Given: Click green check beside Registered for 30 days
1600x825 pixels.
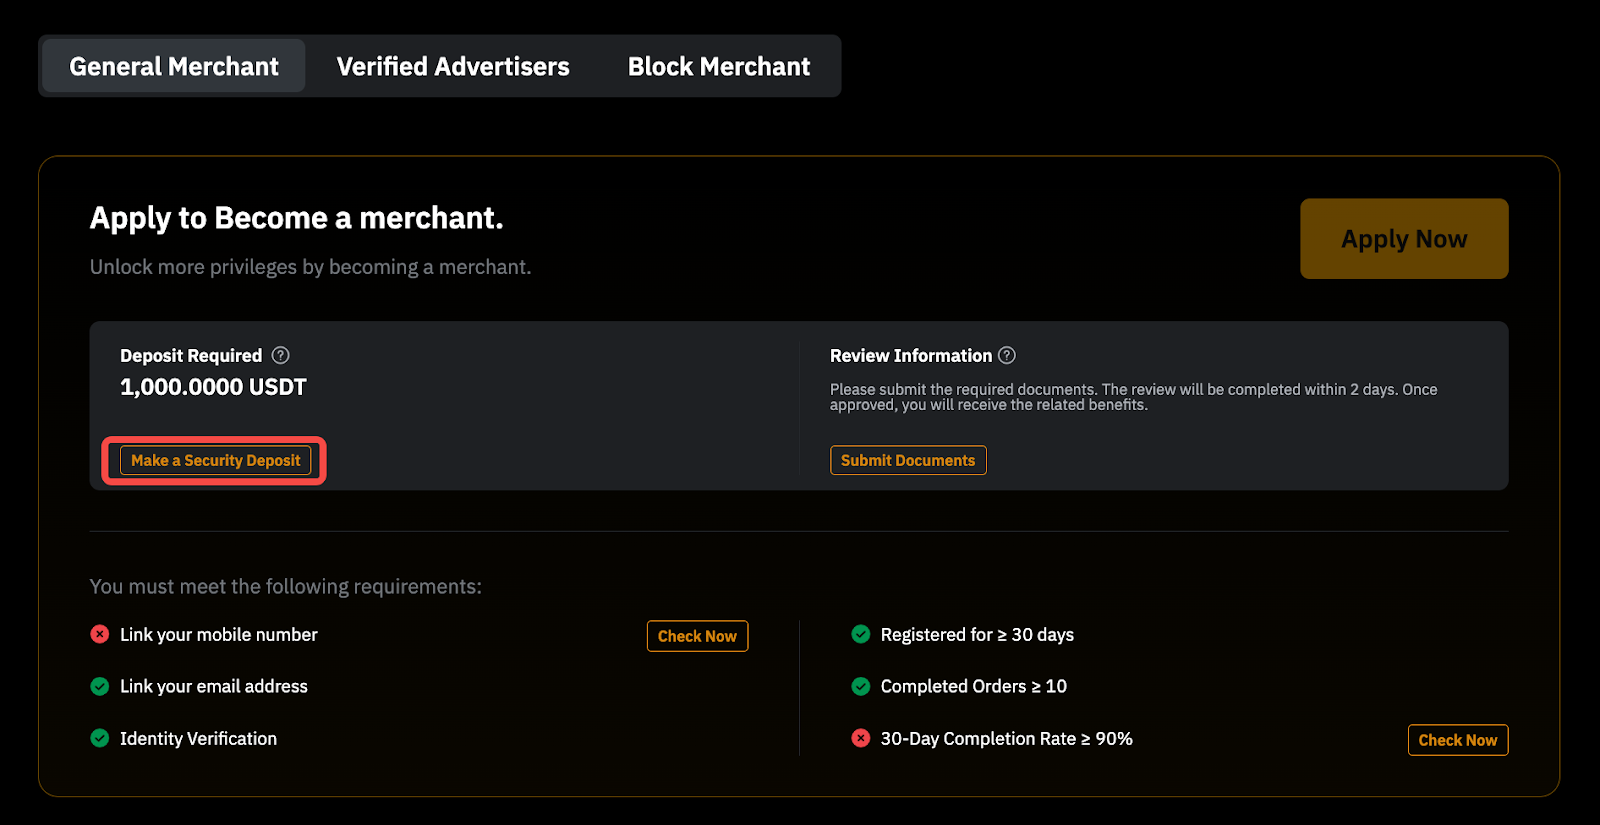Looking at the screenshot, I should click(x=860, y=634).
